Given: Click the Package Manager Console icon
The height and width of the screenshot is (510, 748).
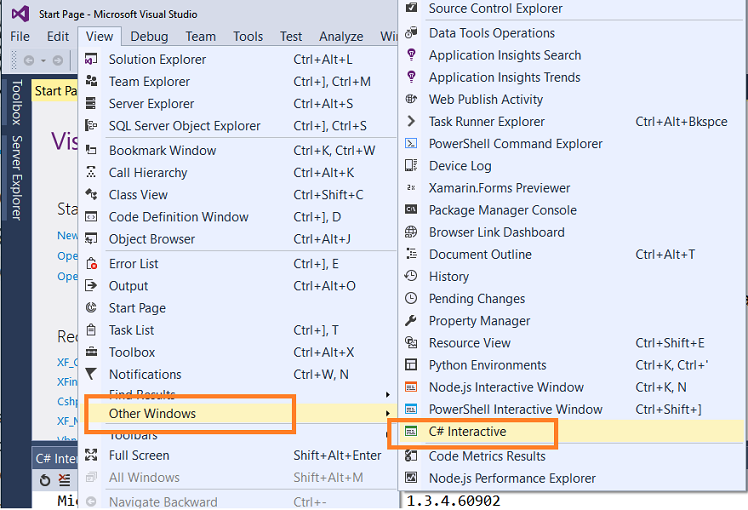Looking at the screenshot, I should pos(411,209).
